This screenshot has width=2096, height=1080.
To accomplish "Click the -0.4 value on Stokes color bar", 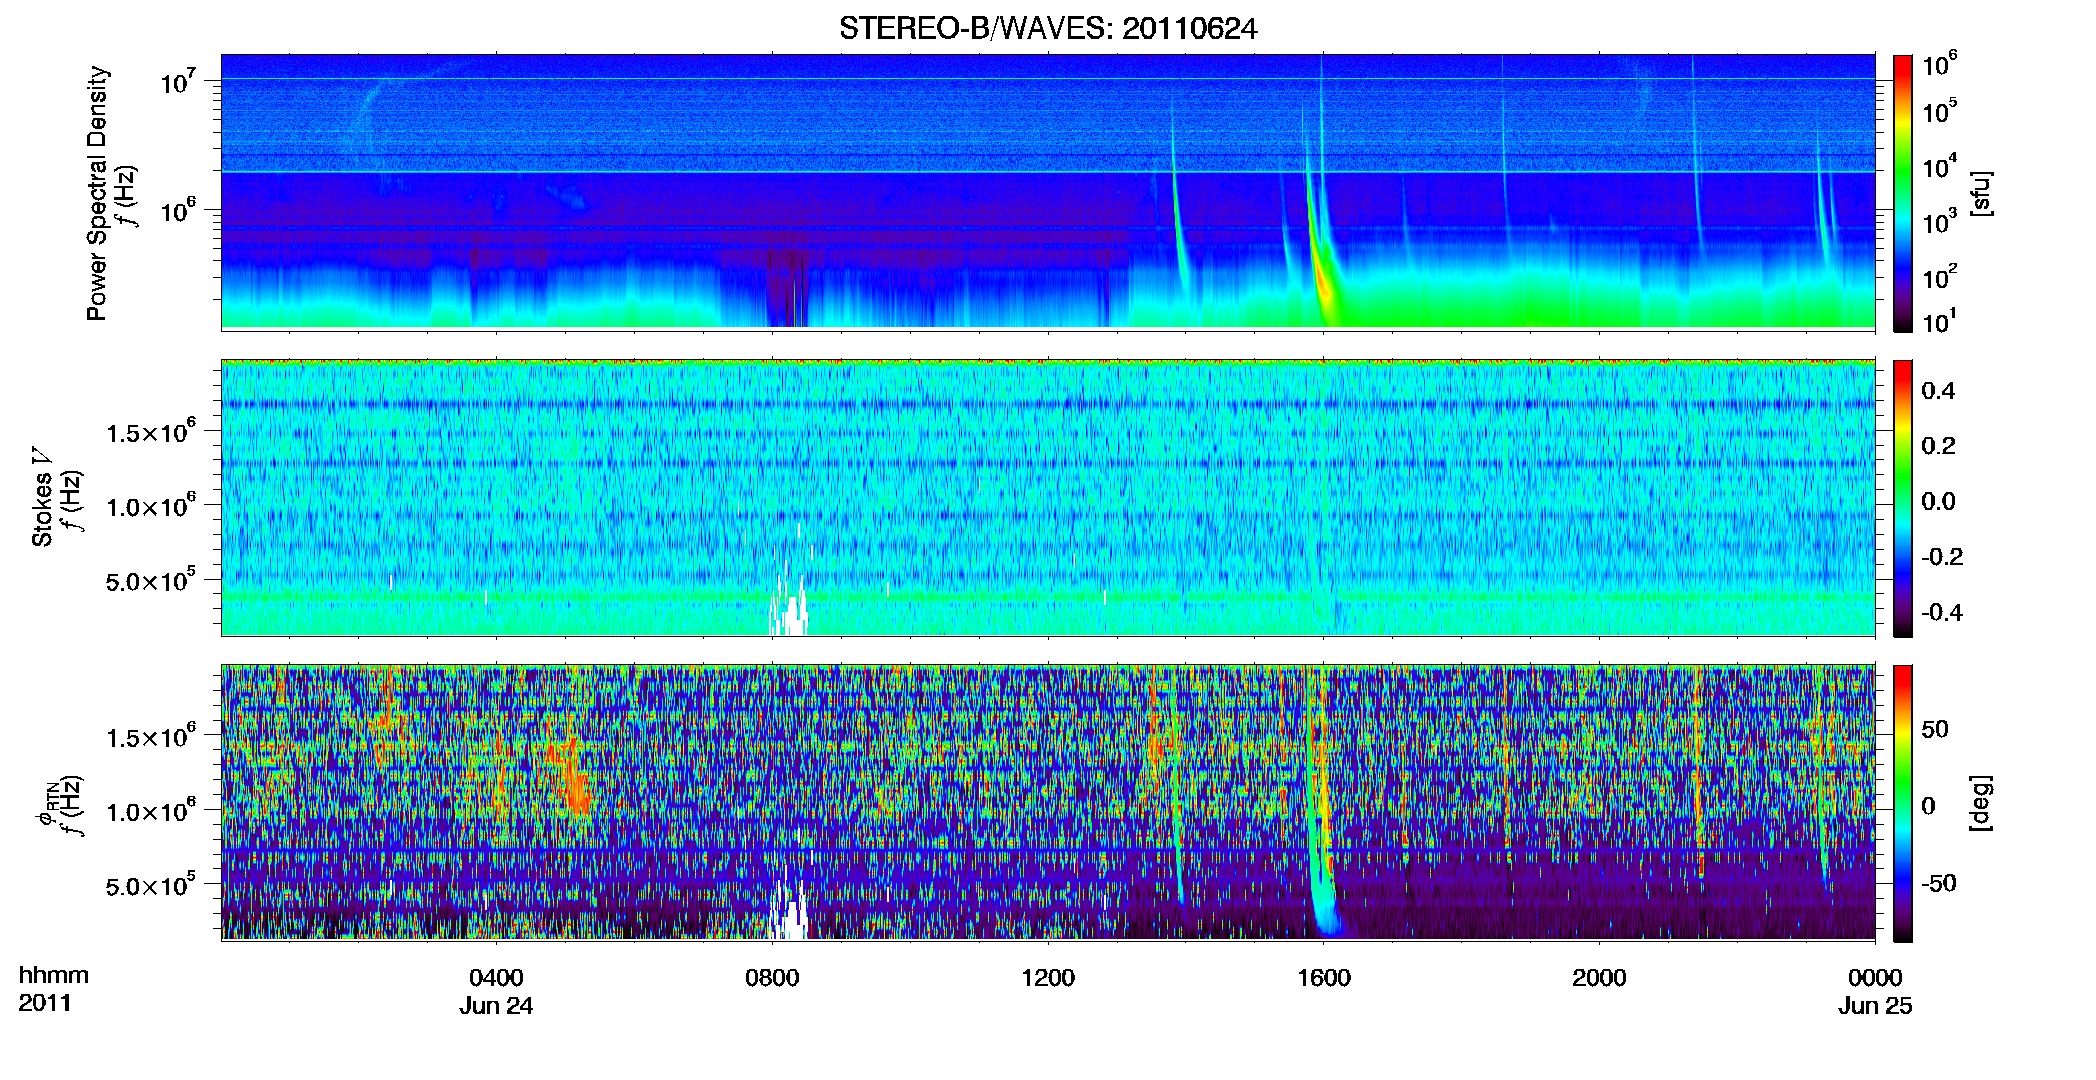I will 1942,612.
